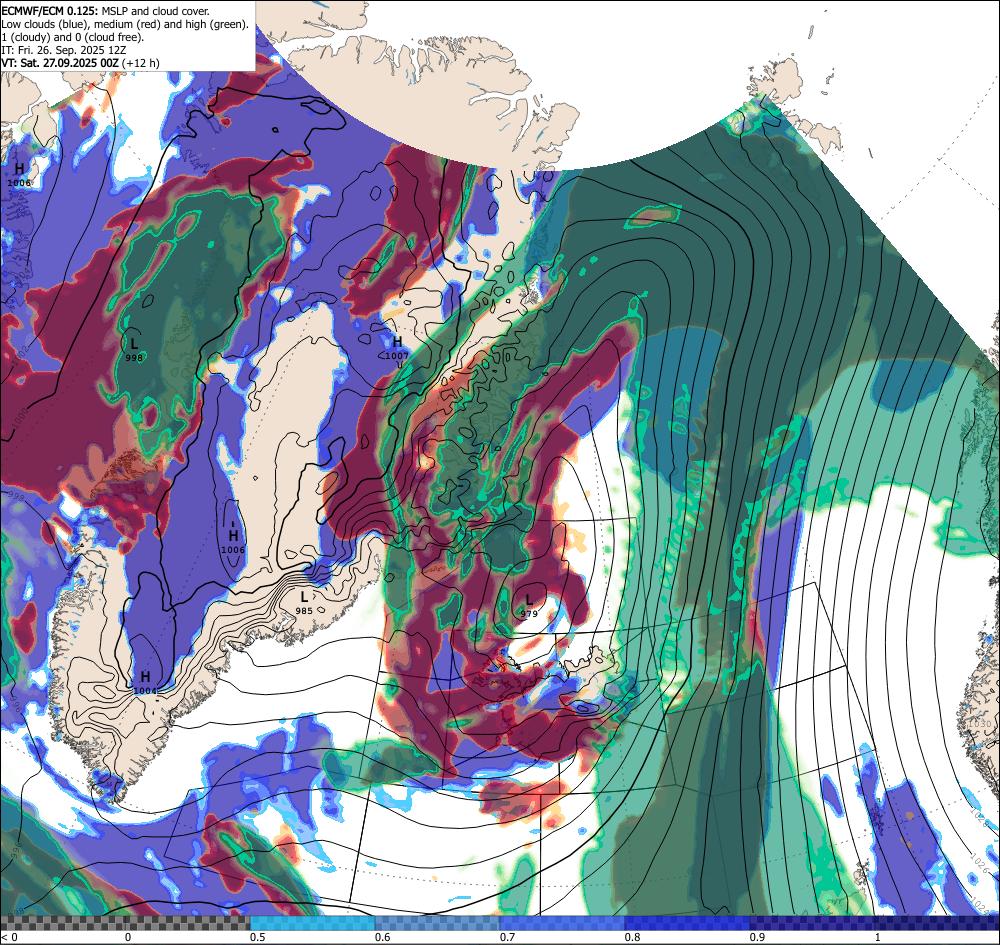Click the '< 0' colorbar label

[x=10, y=937]
